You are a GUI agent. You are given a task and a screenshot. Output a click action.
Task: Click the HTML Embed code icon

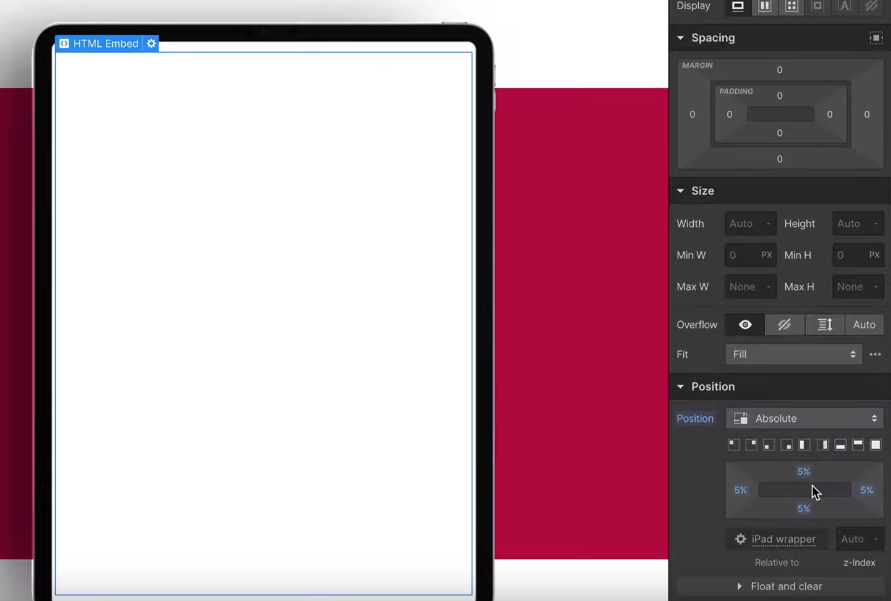coord(64,43)
